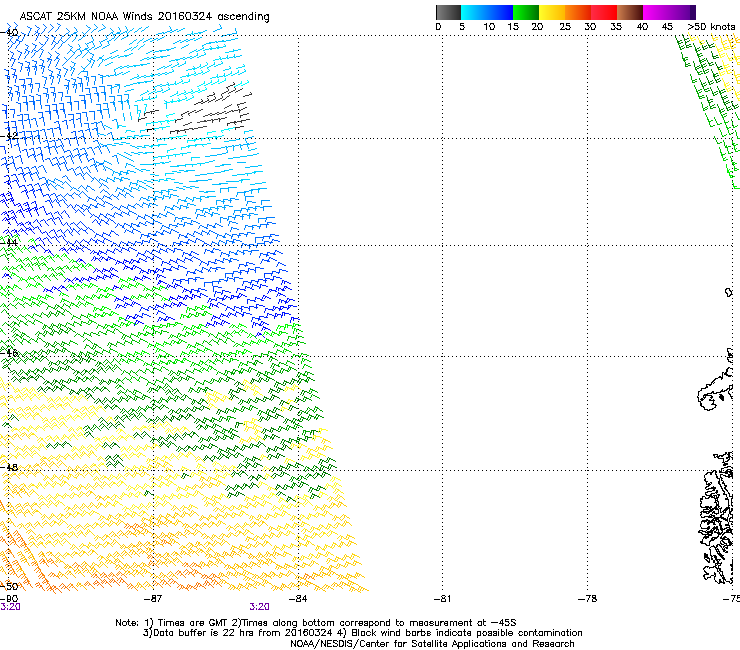Image resolution: width=740 pixels, height=650 pixels.
Task: Click the "10" label under the color bar
Action: (489, 27)
